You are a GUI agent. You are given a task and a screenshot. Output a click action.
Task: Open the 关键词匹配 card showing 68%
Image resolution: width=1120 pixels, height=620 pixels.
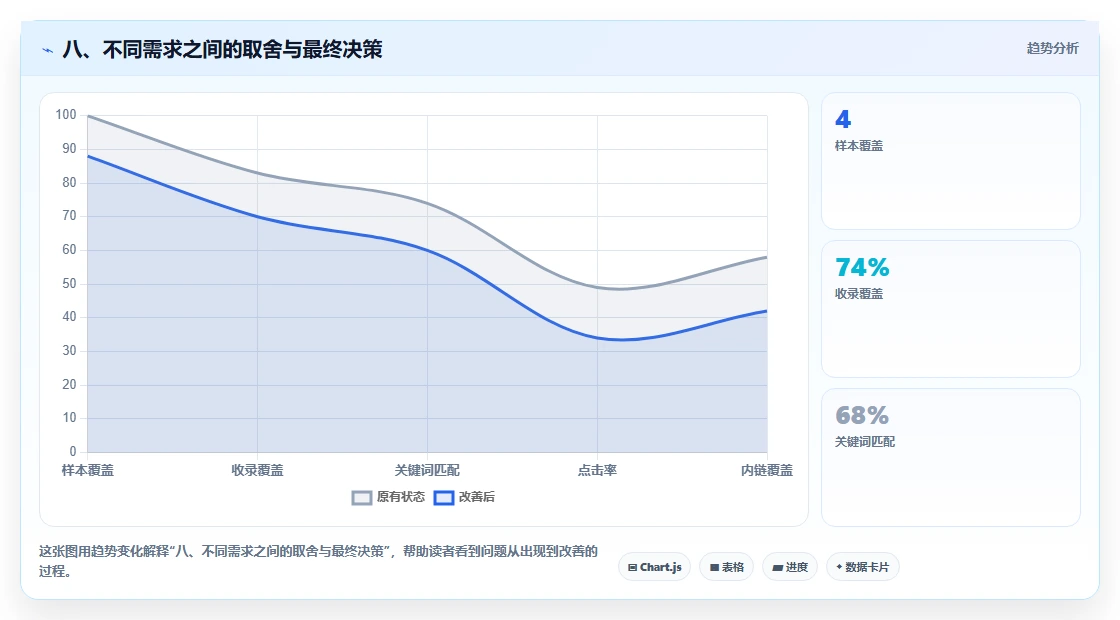click(x=951, y=457)
